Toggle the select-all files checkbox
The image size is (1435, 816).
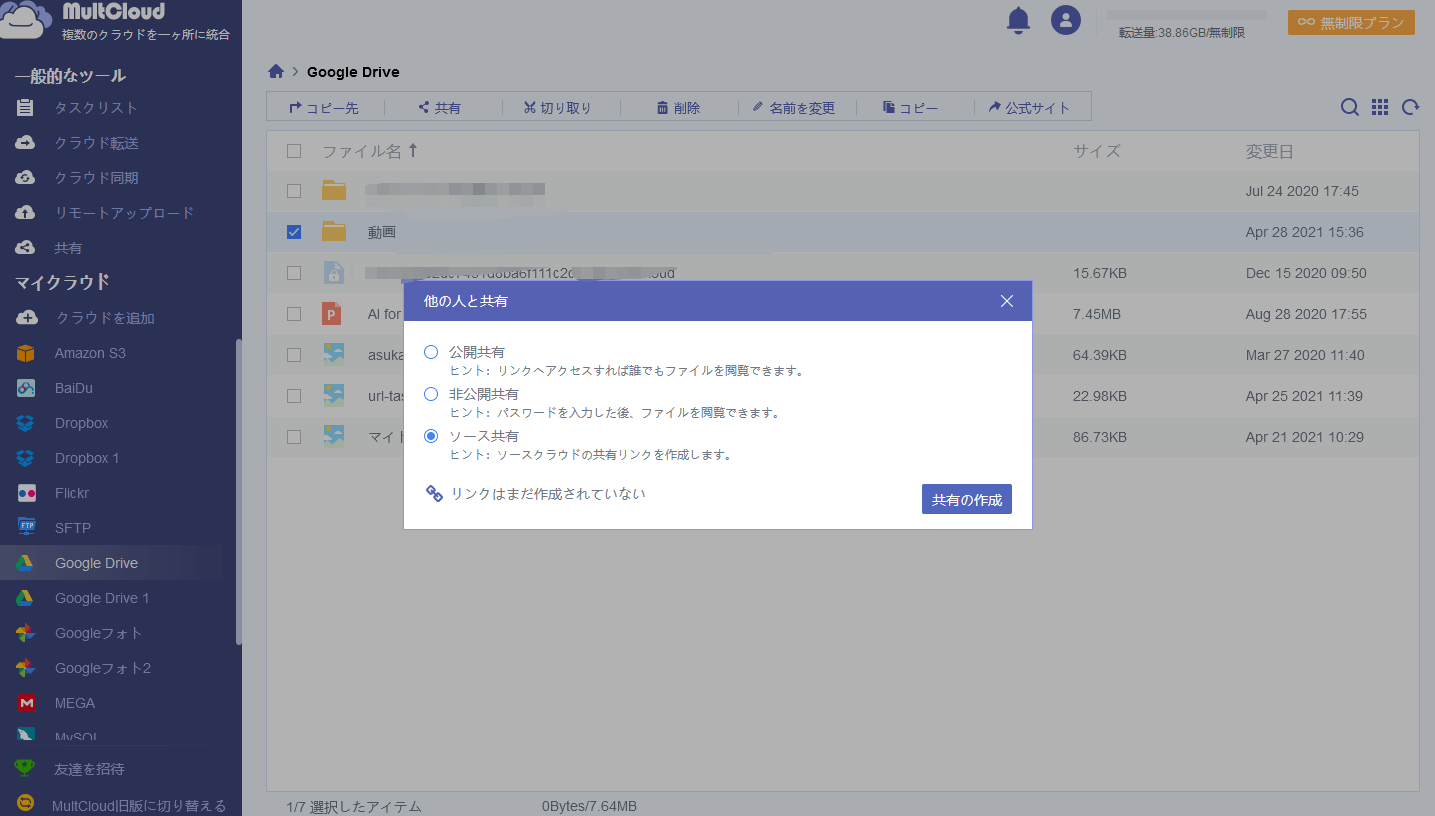coord(294,151)
